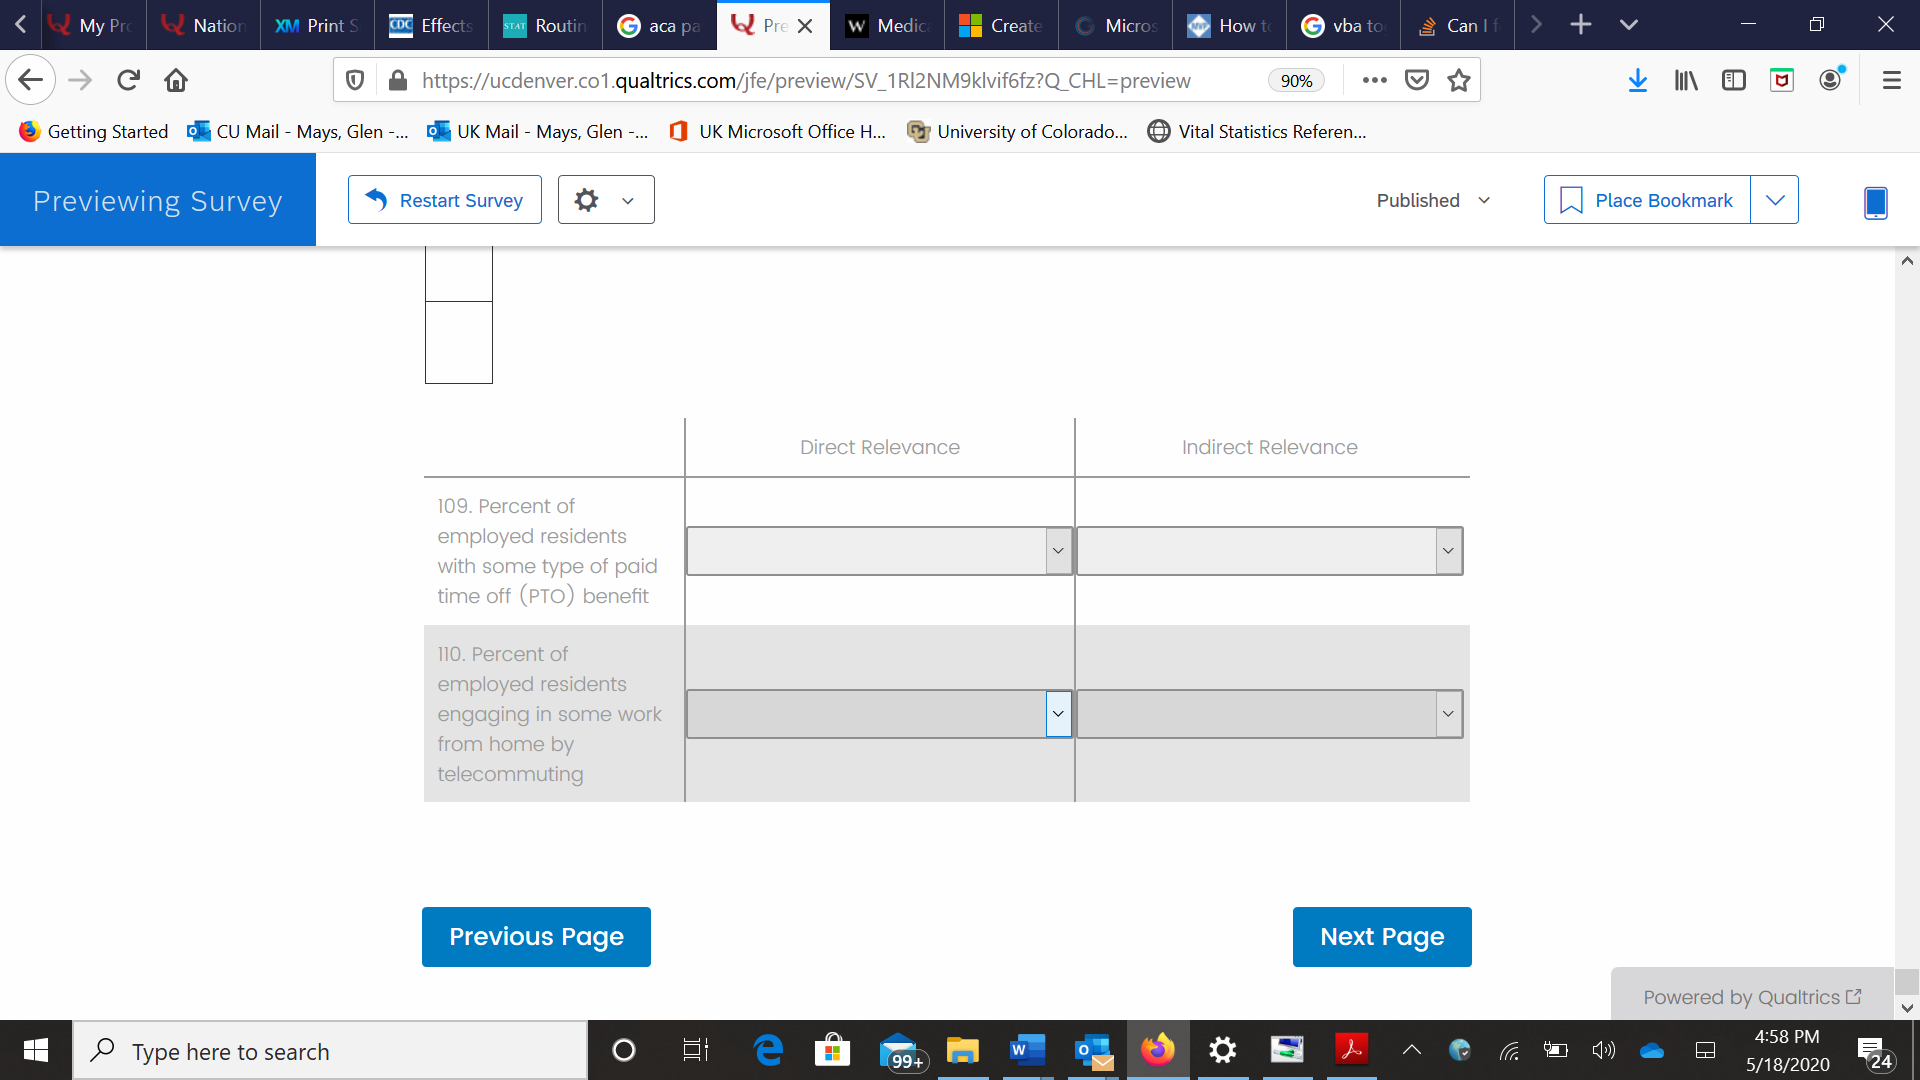This screenshot has height=1080, width=1920.
Task: Expand Direct Relevance dropdown for question 109
Action: click(x=1057, y=551)
